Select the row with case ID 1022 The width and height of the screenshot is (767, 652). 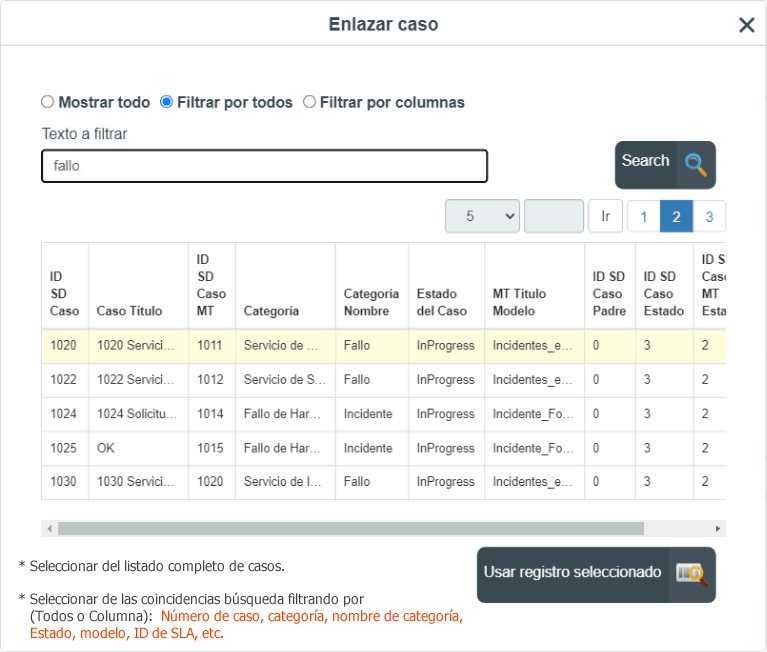tap(384, 380)
